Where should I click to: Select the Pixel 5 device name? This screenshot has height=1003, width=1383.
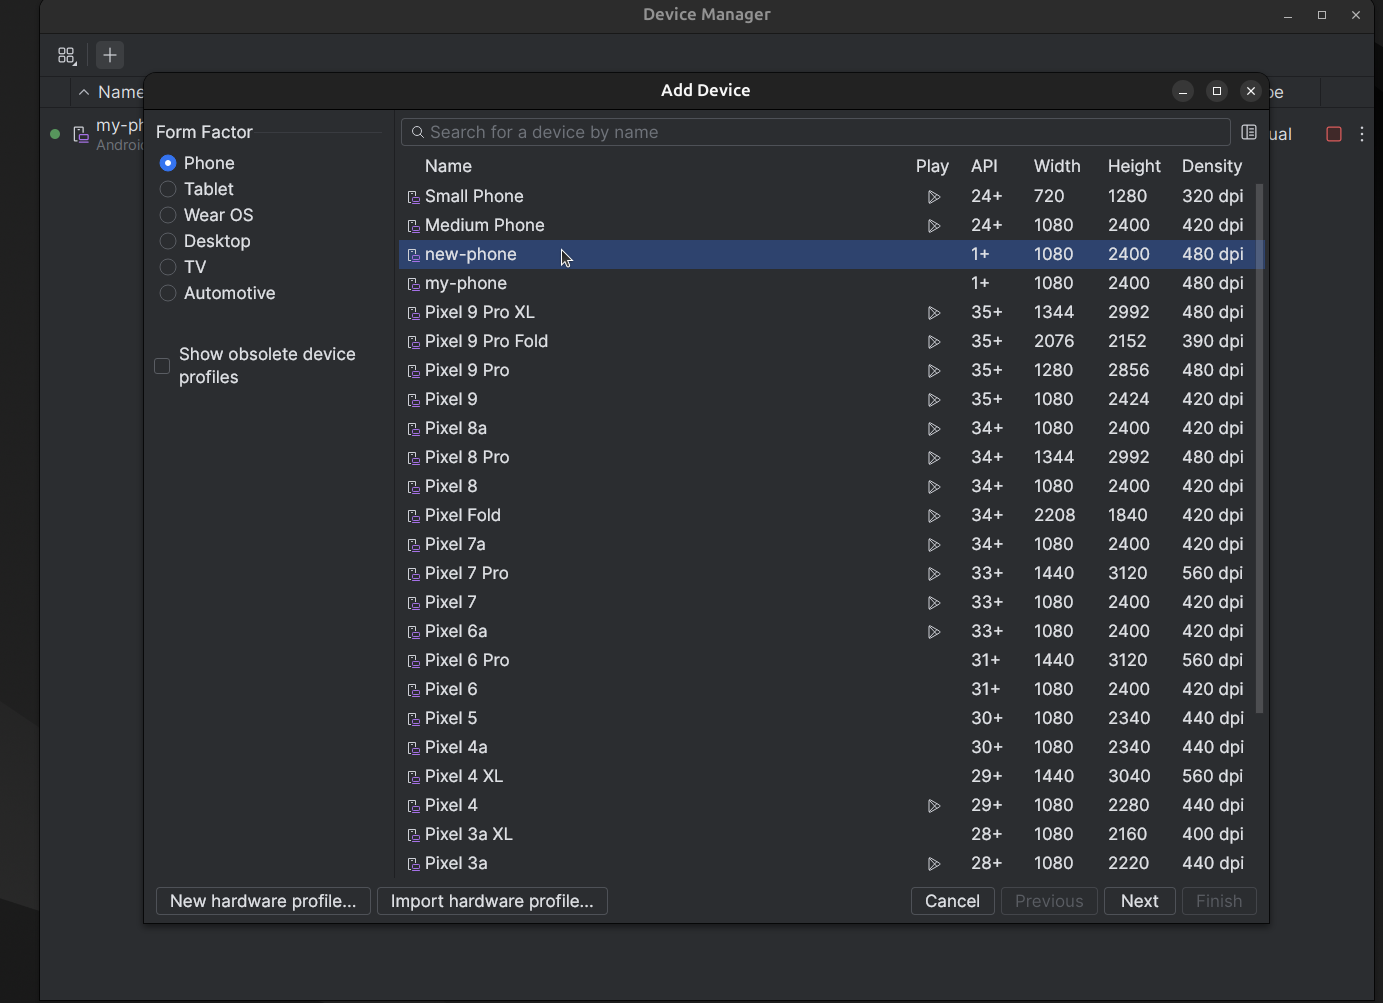click(451, 718)
